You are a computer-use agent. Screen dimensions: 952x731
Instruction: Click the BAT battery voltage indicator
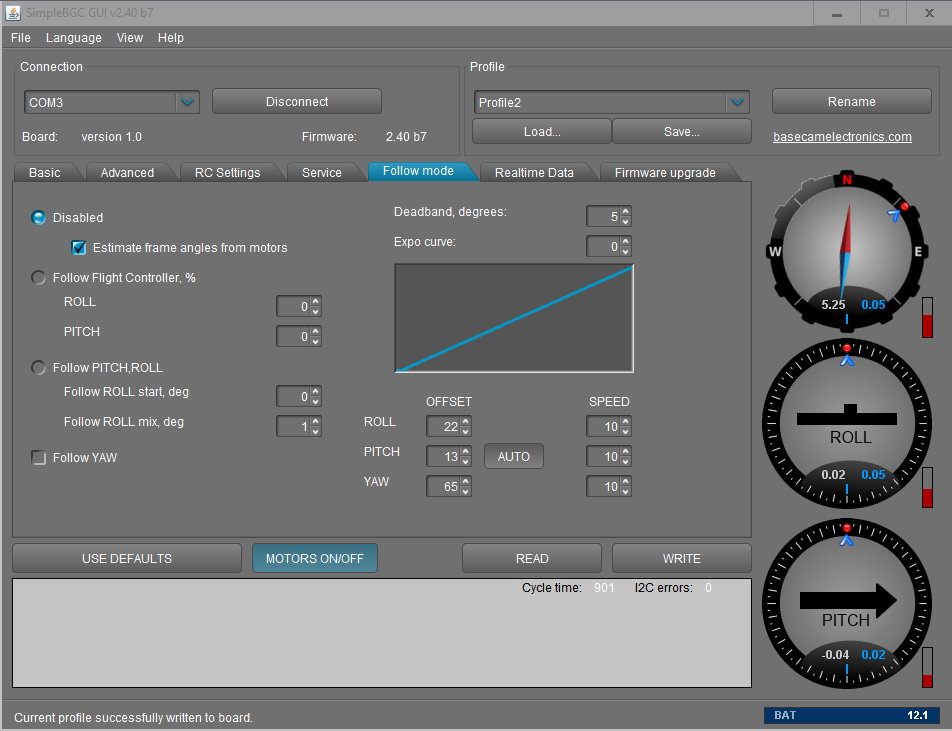pyautogui.click(x=851, y=715)
